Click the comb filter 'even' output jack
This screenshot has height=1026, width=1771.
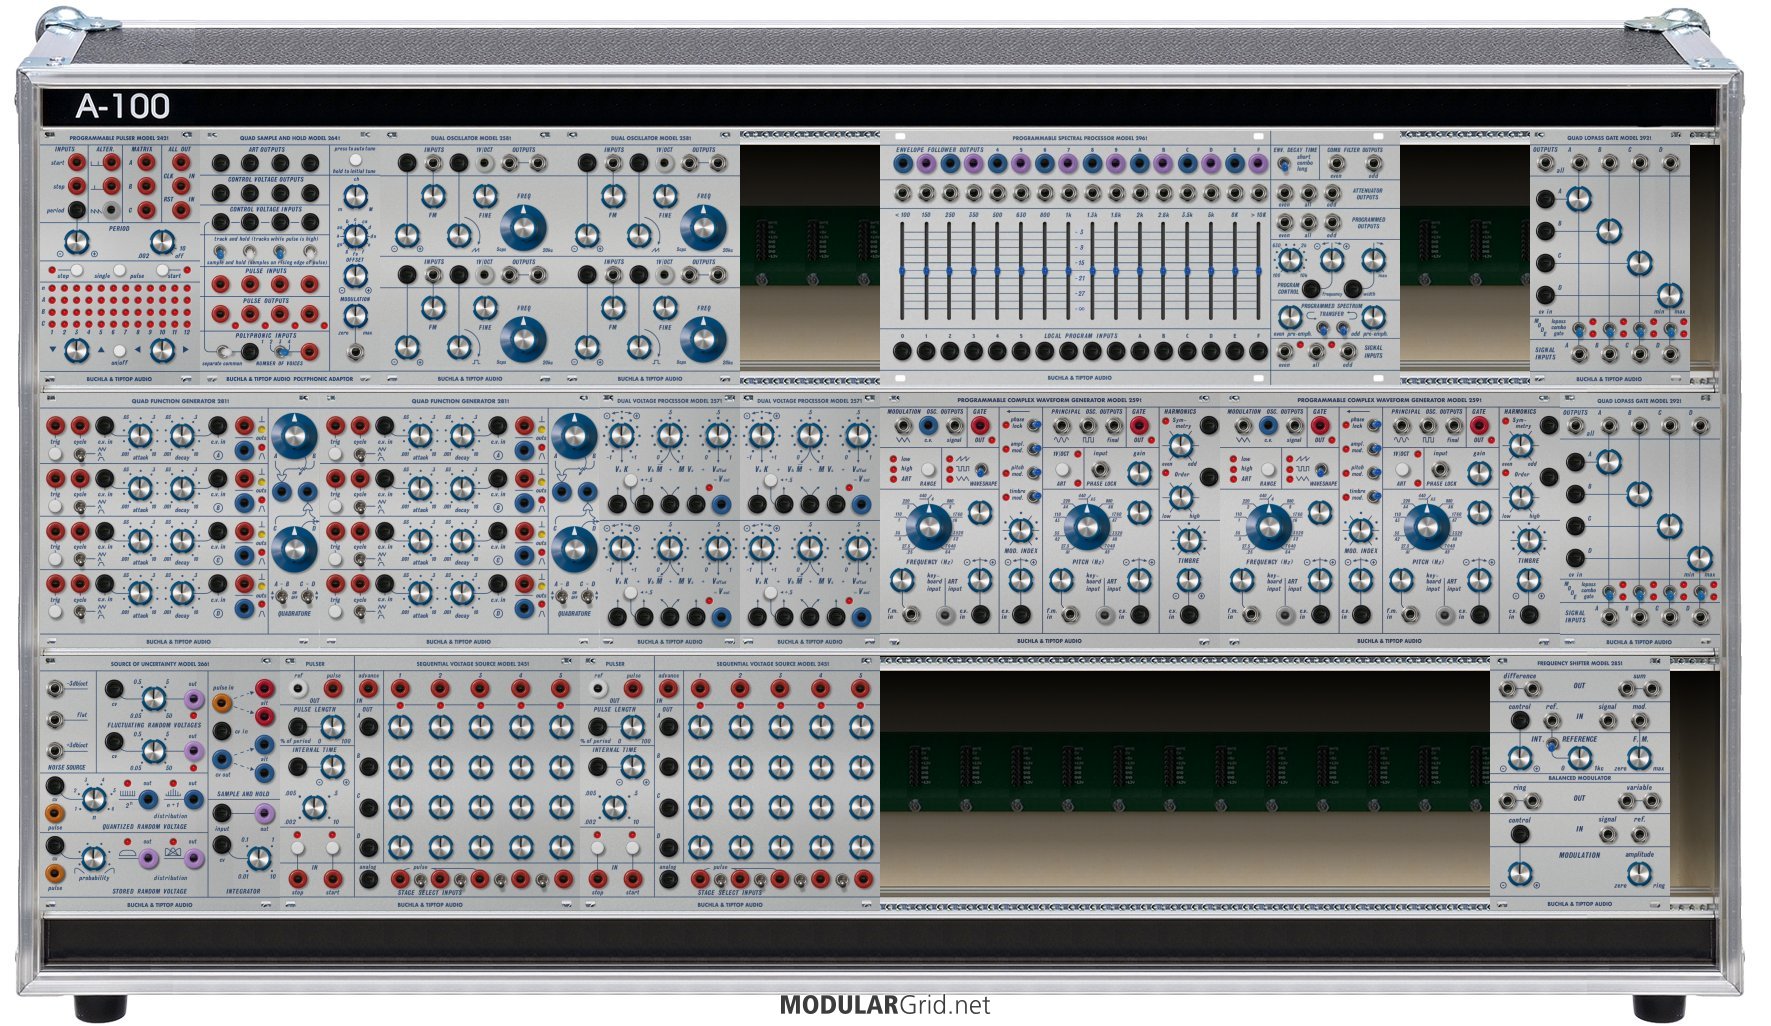pos(1336,163)
